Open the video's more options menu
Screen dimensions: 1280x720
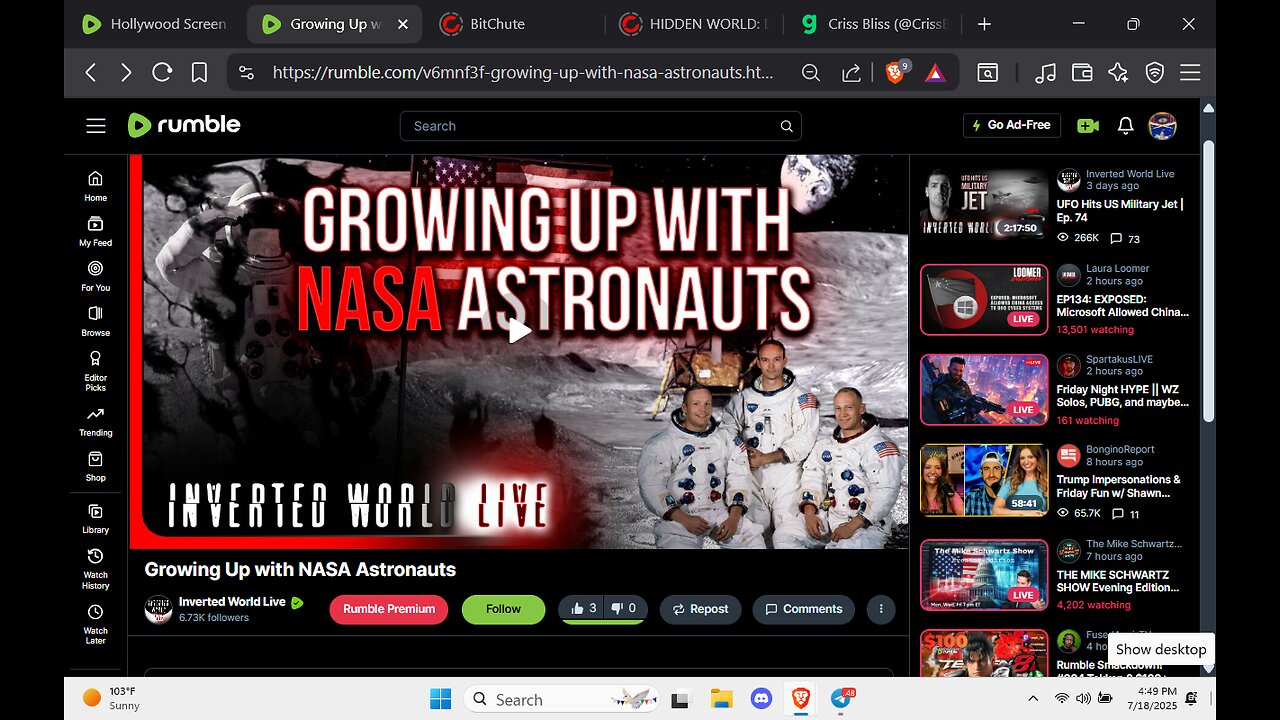pos(881,609)
